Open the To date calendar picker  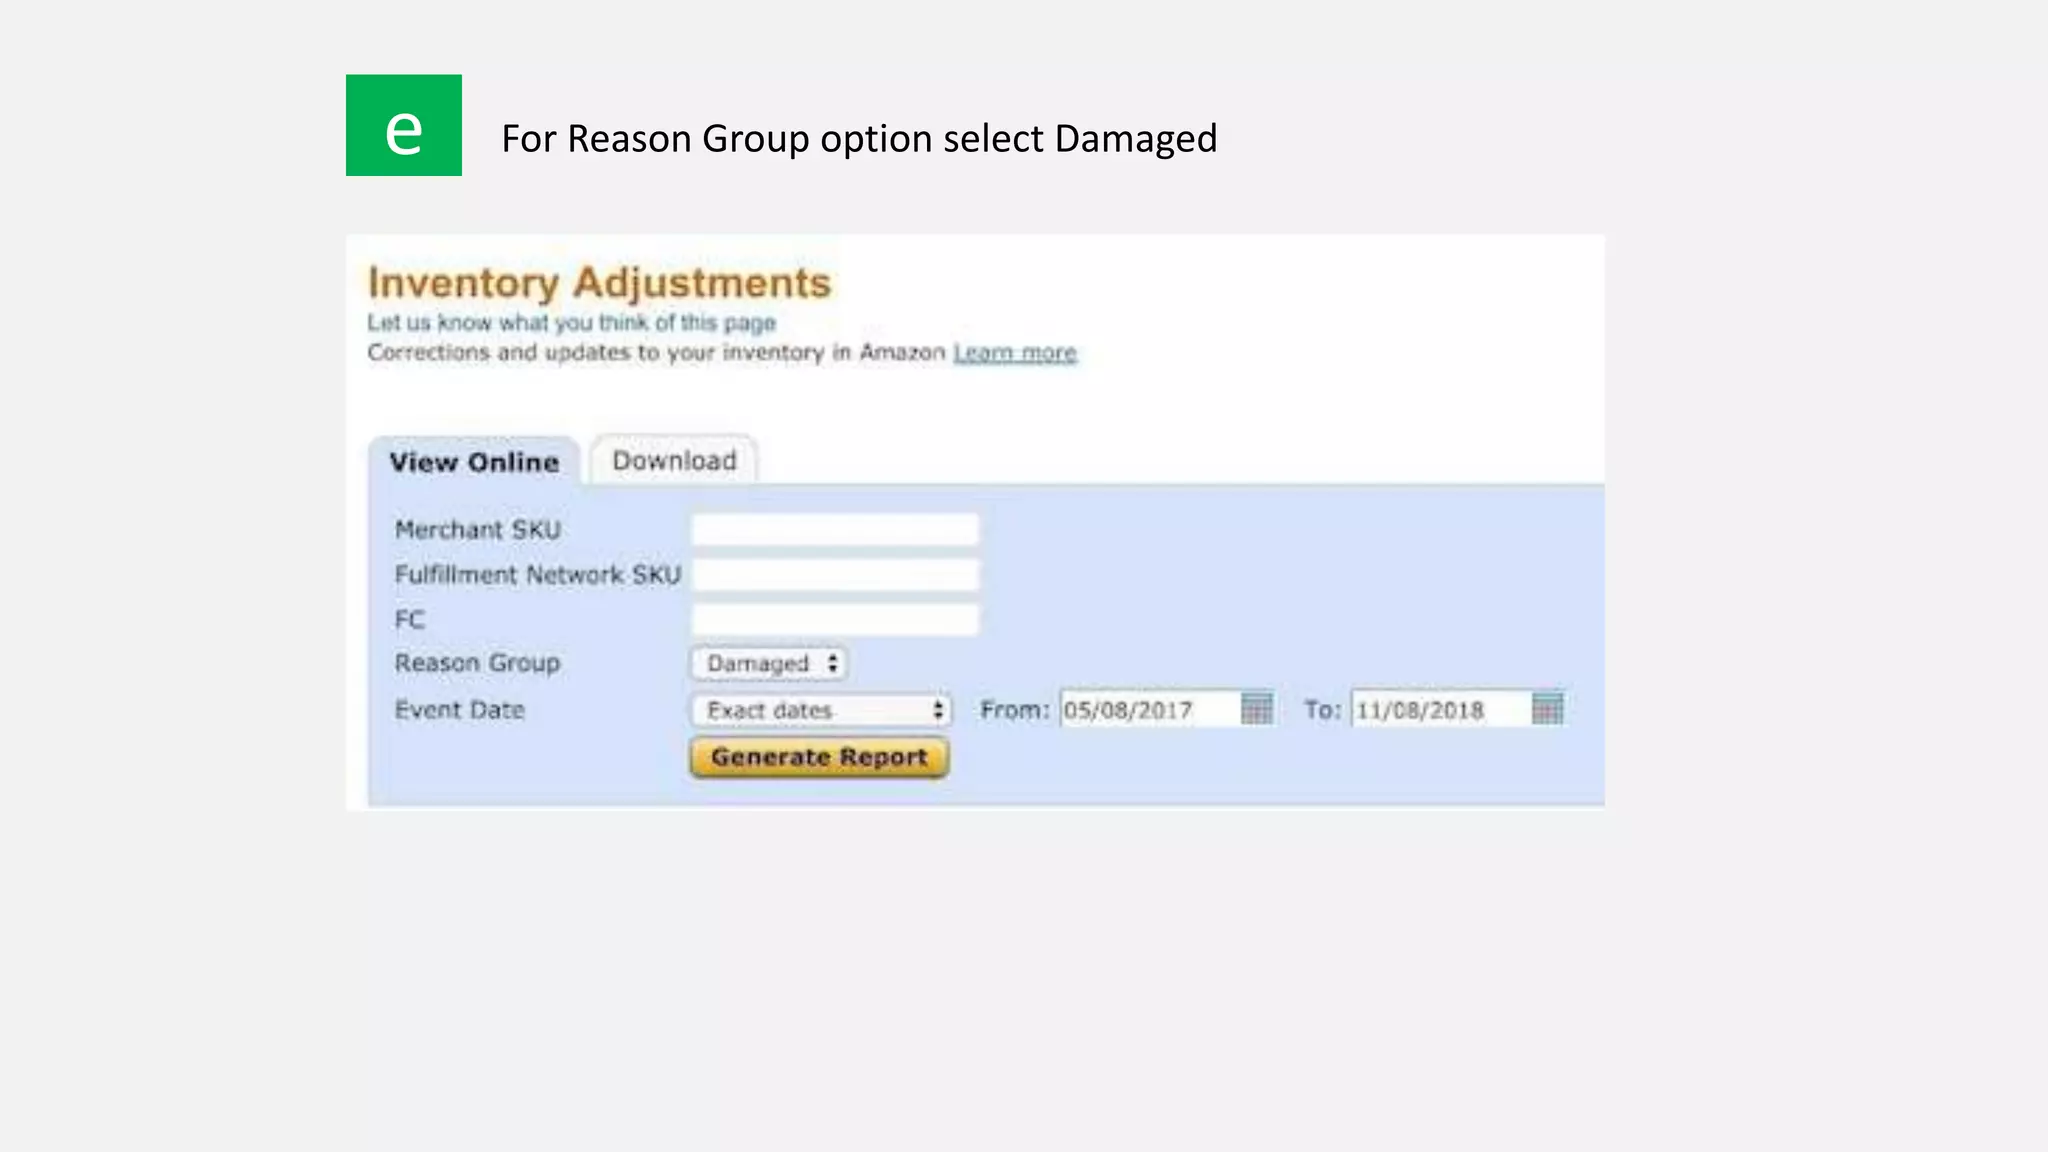pos(1547,709)
